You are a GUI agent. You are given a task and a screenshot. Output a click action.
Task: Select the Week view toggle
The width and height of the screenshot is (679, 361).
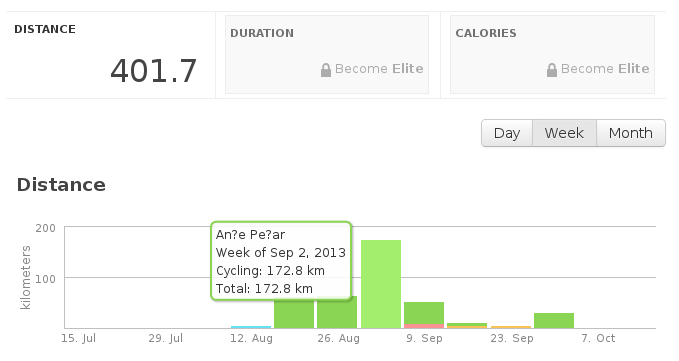[x=564, y=133]
